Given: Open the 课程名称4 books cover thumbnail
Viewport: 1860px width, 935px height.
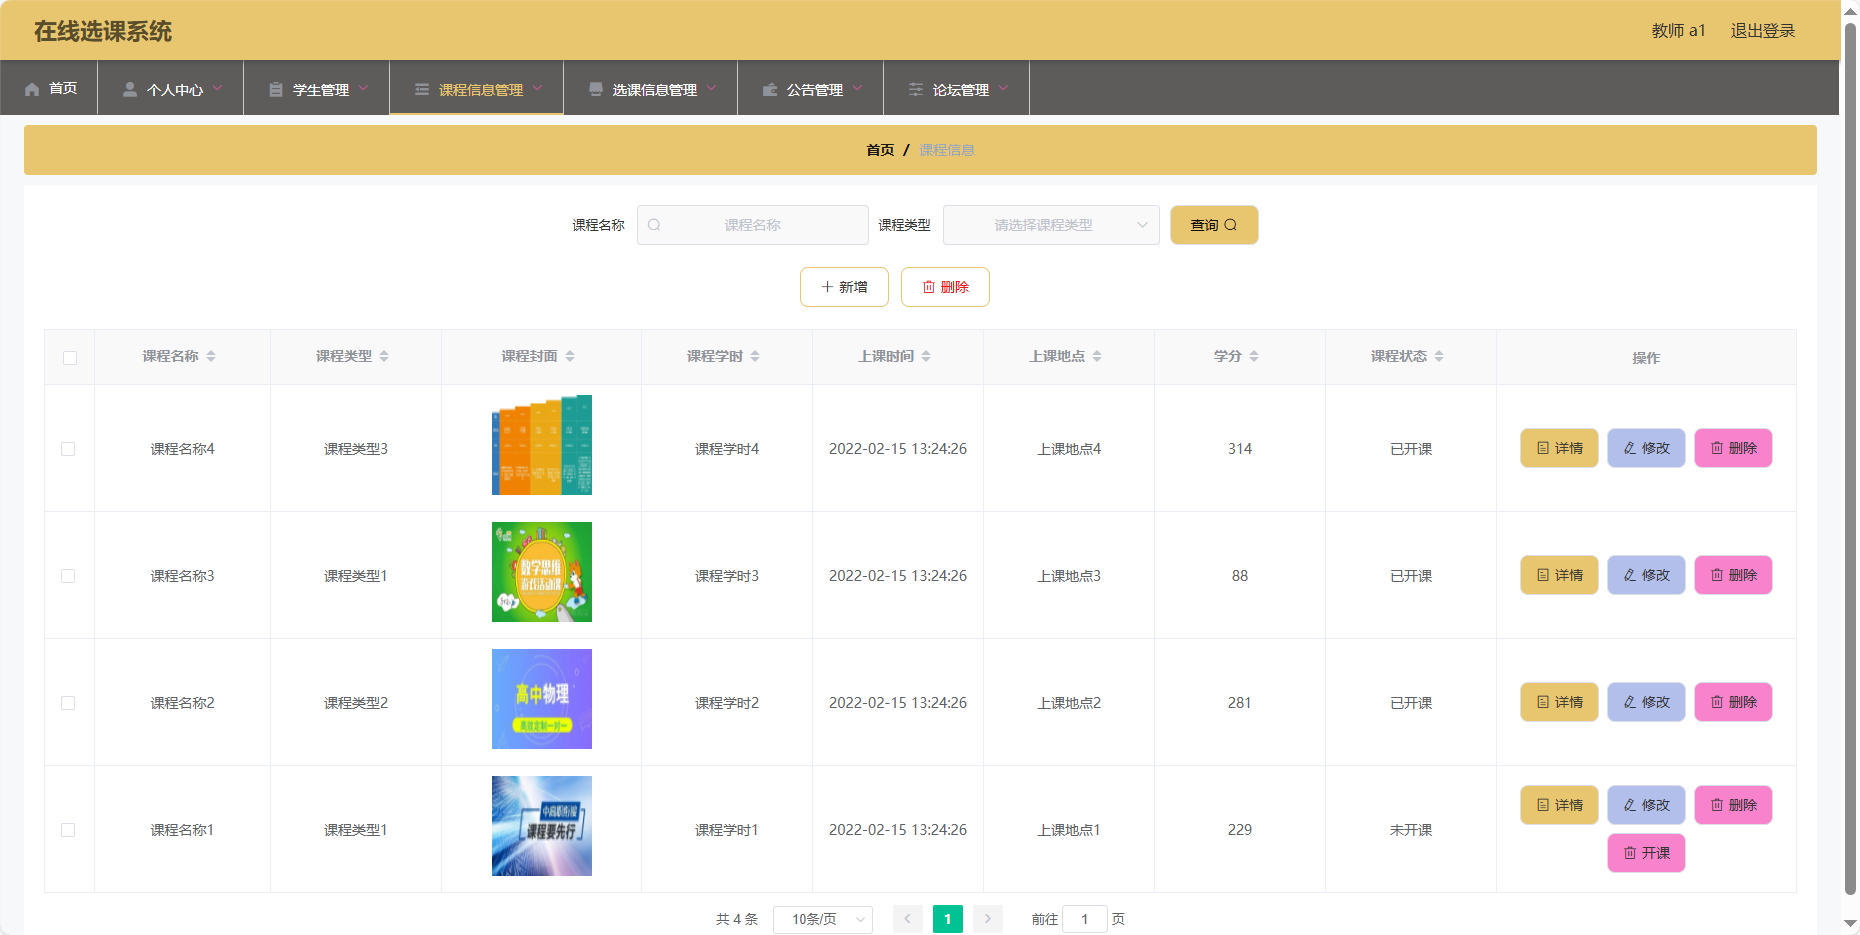Looking at the screenshot, I should (542, 445).
